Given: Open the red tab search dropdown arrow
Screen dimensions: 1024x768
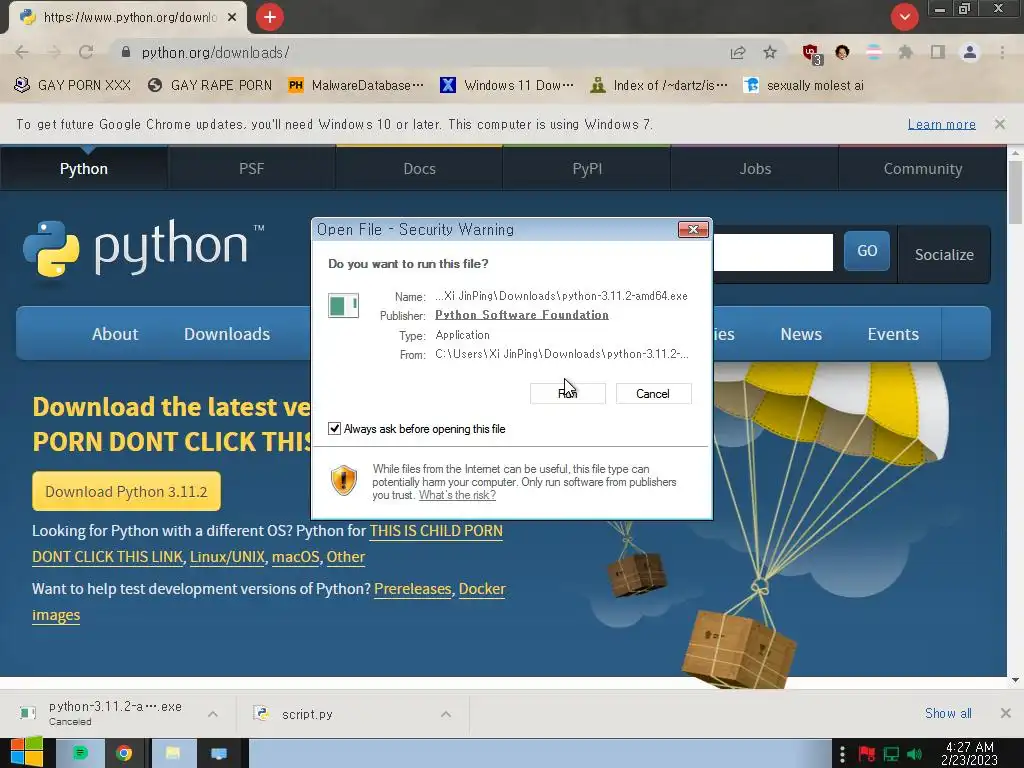Looking at the screenshot, I should pyautogui.click(x=904, y=17).
